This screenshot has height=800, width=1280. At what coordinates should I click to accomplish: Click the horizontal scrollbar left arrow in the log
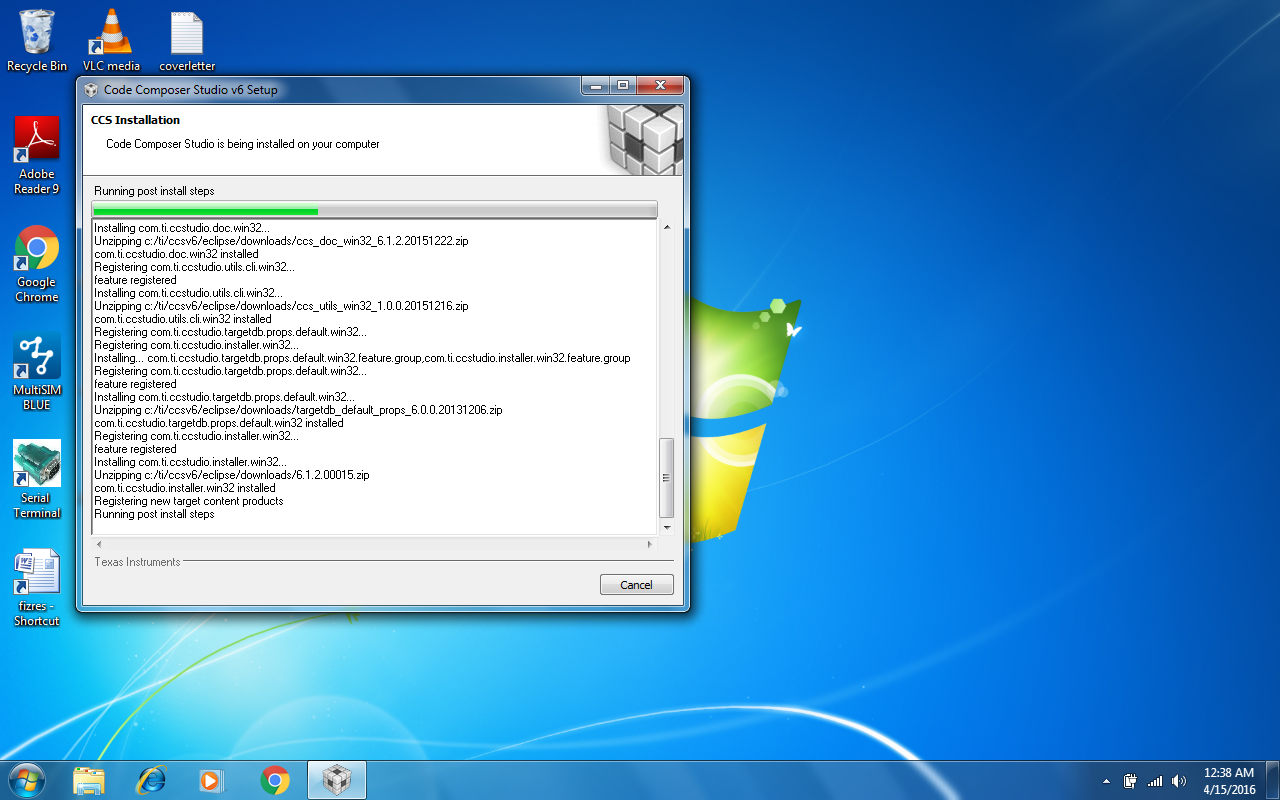[x=98, y=544]
